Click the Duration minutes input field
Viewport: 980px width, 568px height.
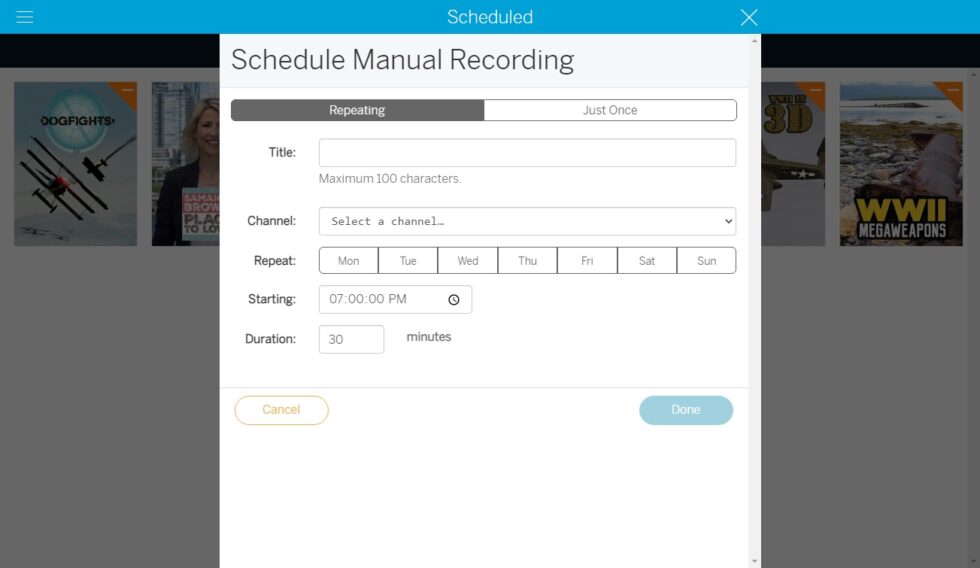tap(351, 340)
